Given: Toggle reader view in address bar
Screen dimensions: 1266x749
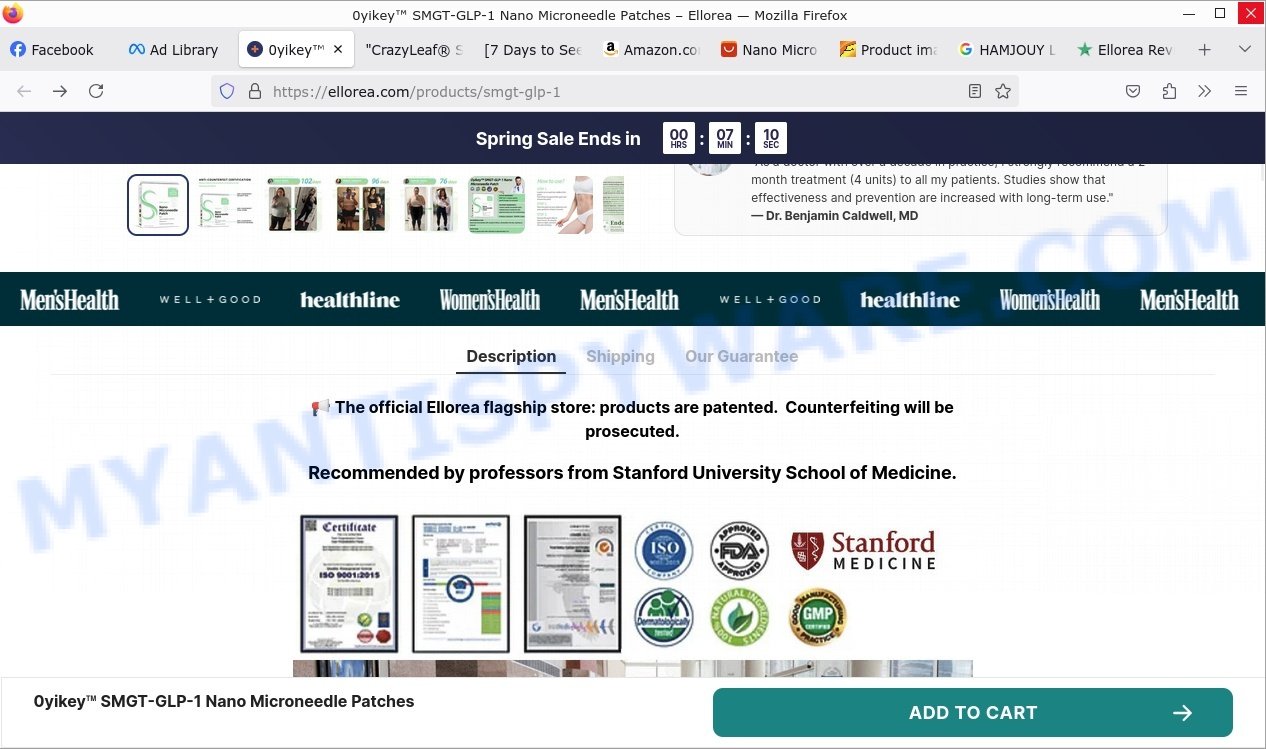Looking at the screenshot, I should (975, 91).
